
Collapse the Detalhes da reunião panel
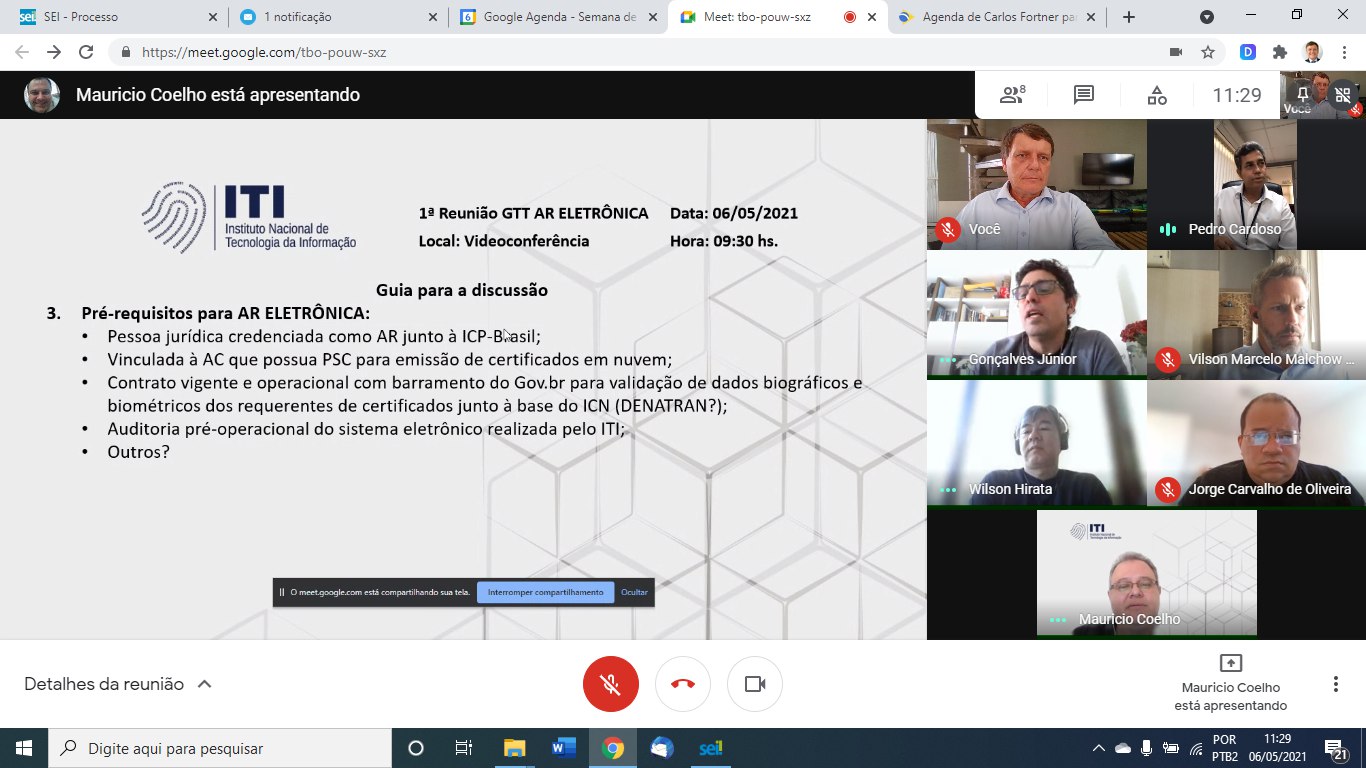[x=204, y=684]
